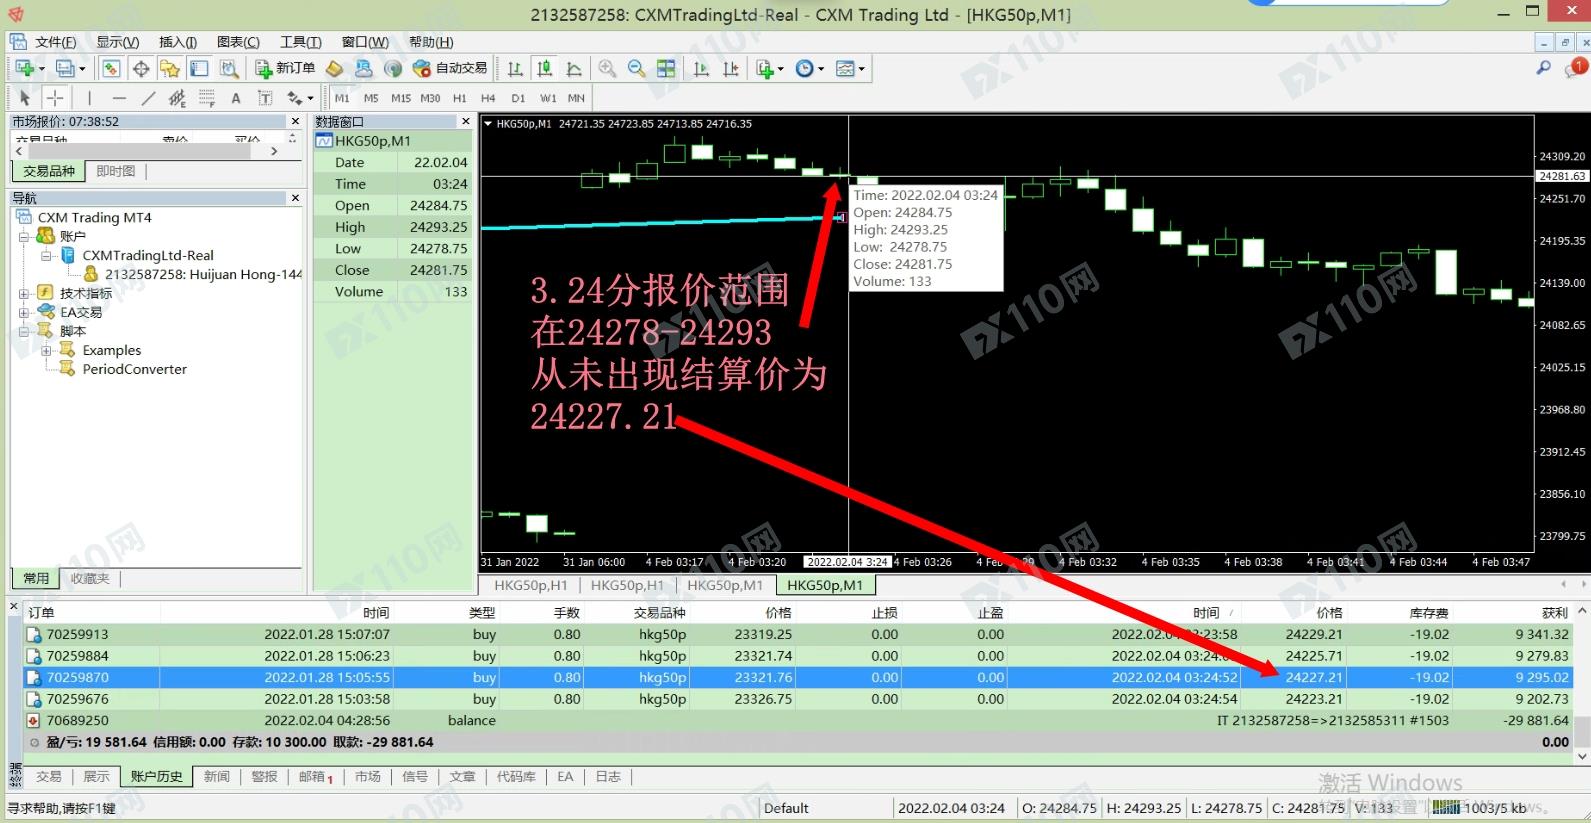This screenshot has width=1591, height=823.
Task: Switch to the 收藏夹 navigator tab
Action: tap(90, 578)
